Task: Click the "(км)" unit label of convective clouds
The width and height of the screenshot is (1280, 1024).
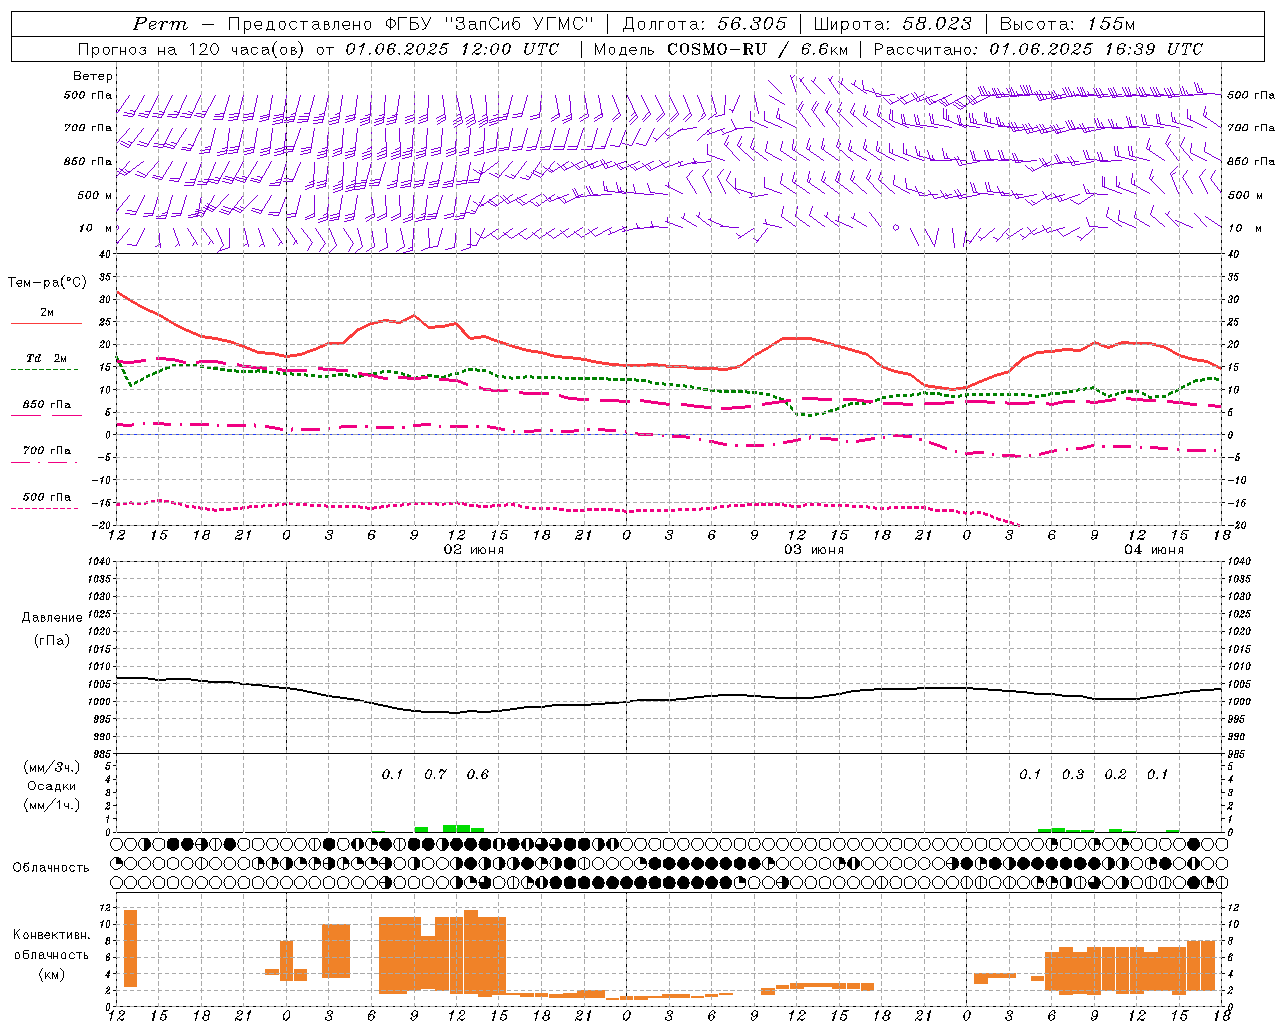Action: (51, 974)
